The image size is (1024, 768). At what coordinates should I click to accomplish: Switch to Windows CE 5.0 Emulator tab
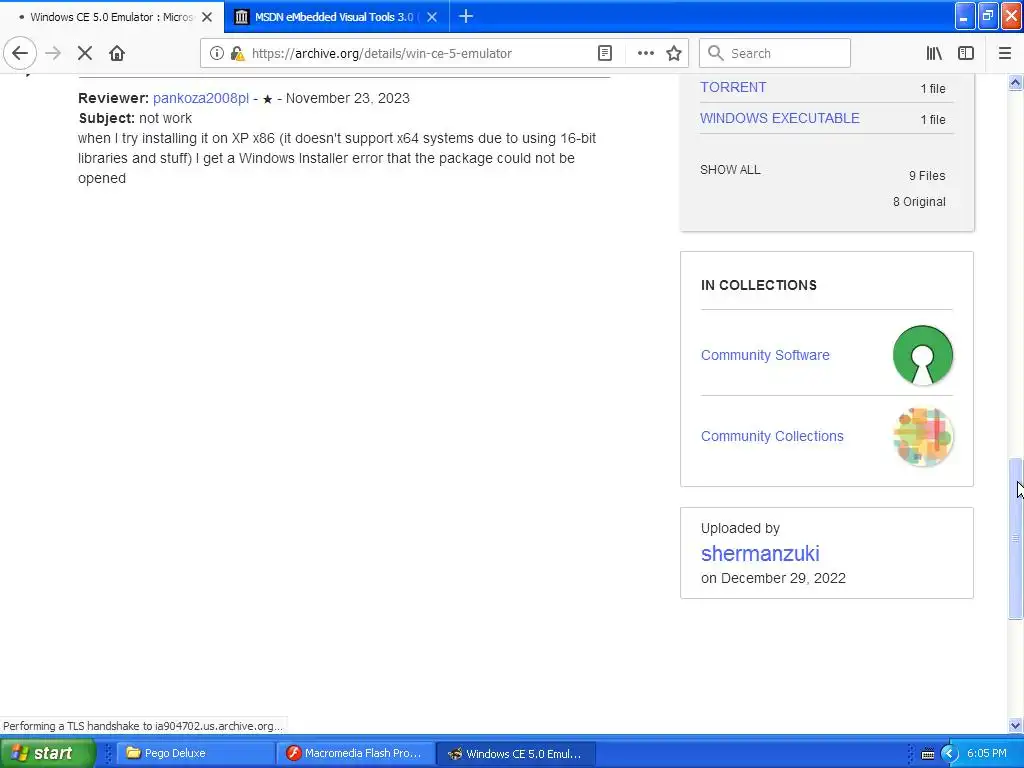point(111,17)
